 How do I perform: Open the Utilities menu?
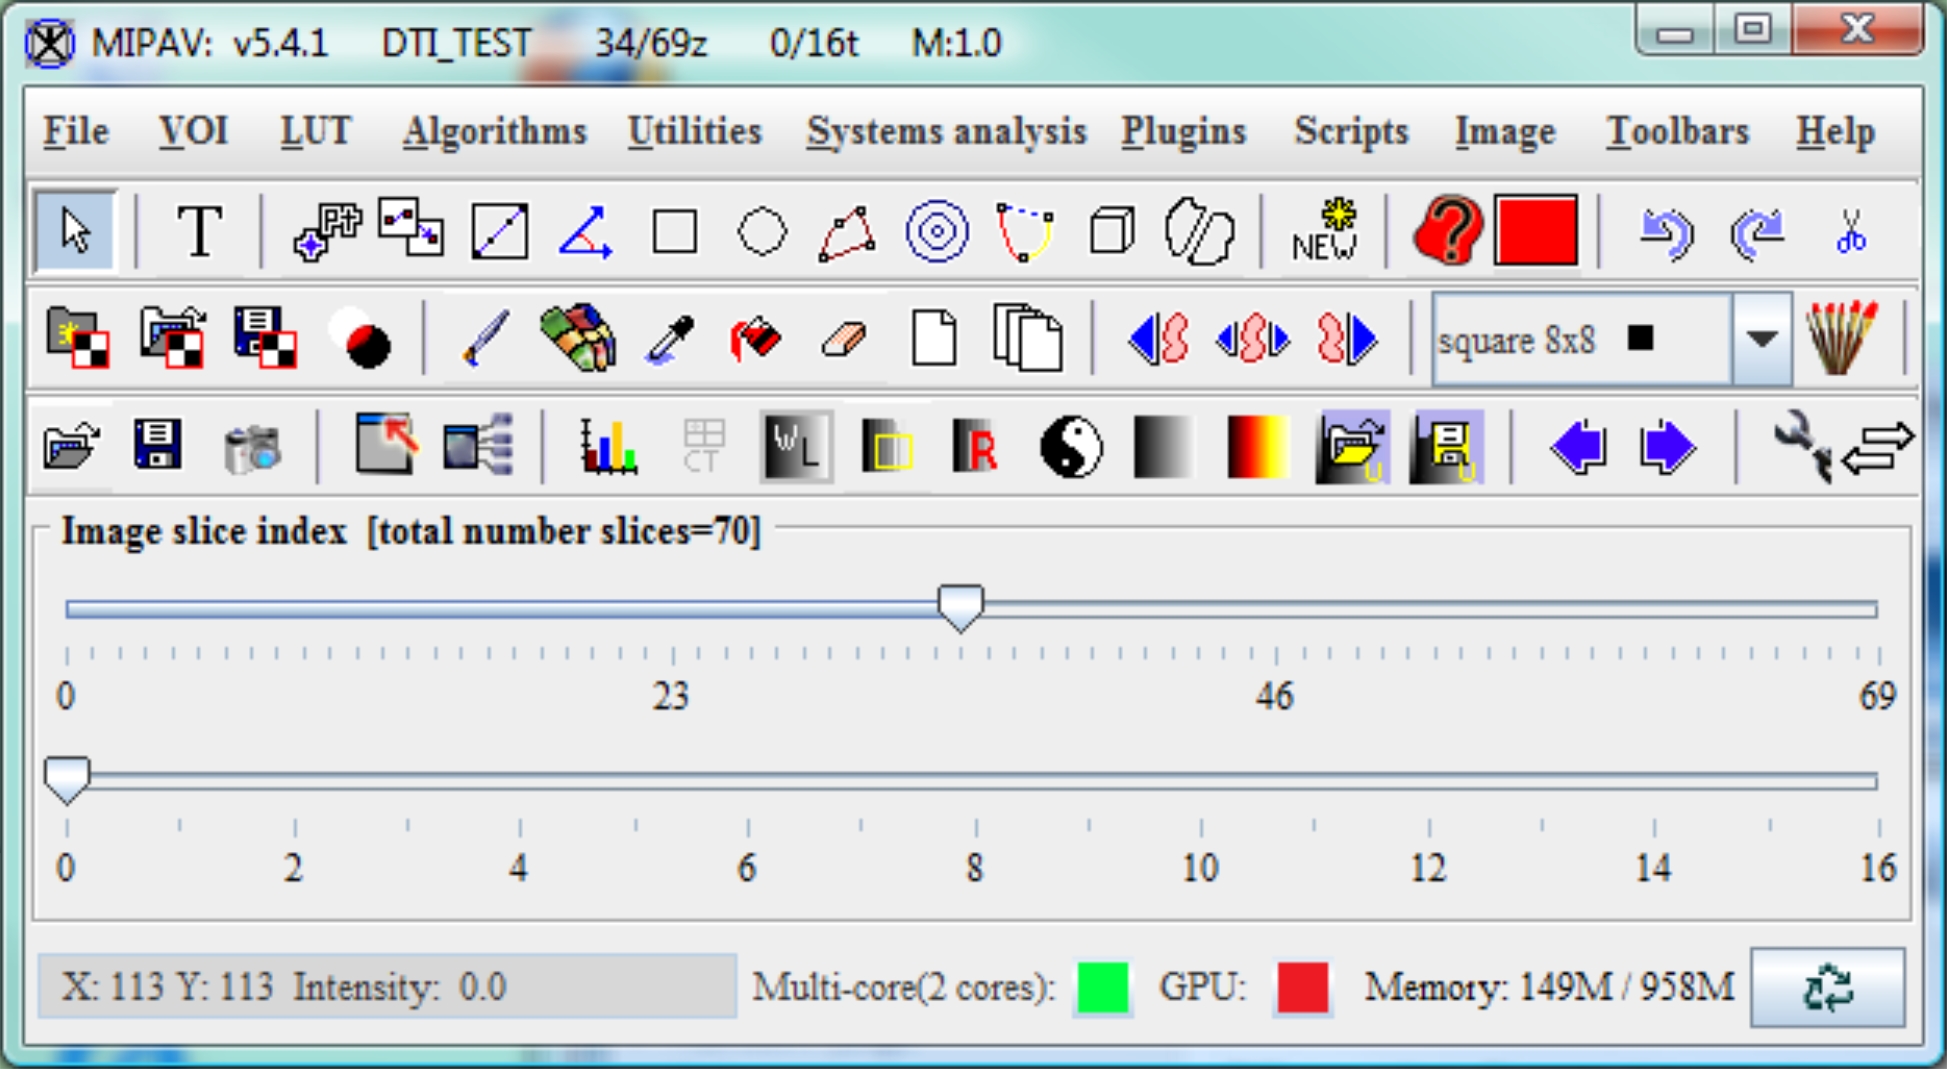click(695, 132)
